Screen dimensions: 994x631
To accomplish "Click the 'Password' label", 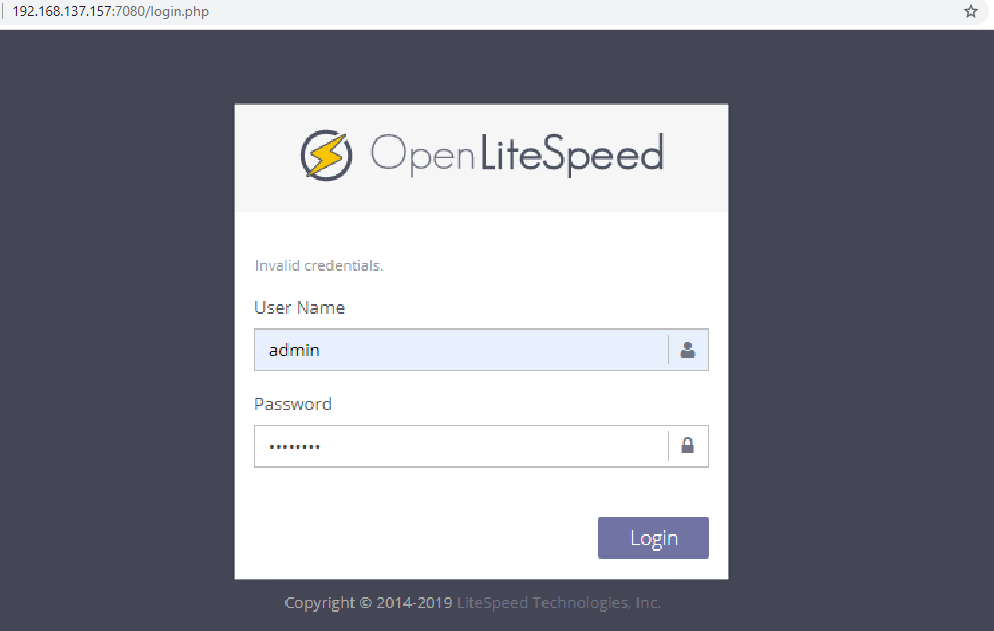I will pos(292,404).
